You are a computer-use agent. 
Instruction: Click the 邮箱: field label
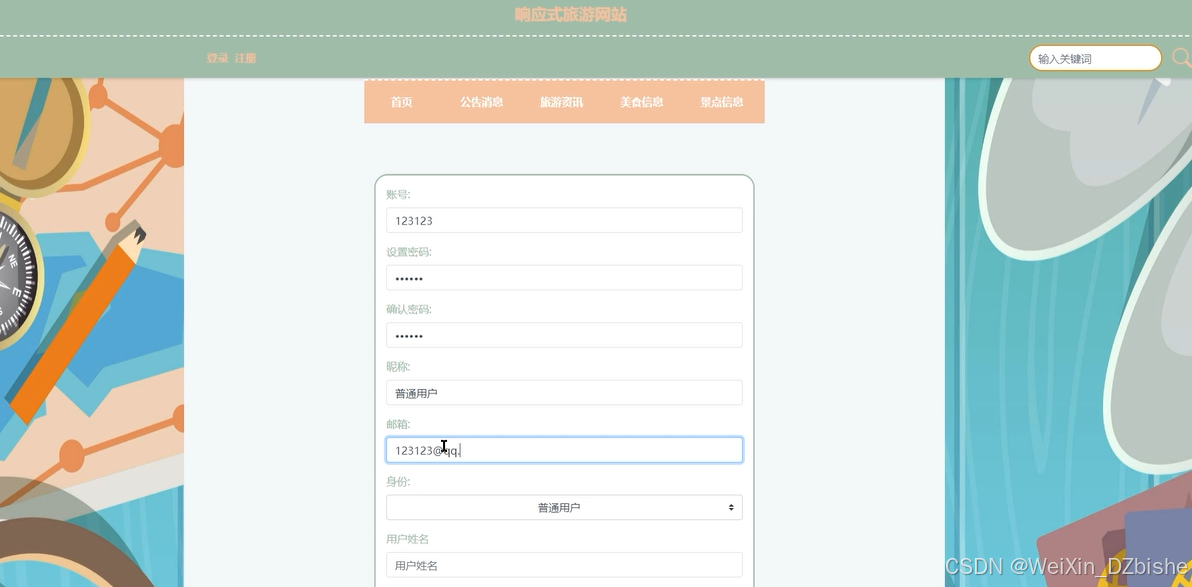tap(398, 424)
